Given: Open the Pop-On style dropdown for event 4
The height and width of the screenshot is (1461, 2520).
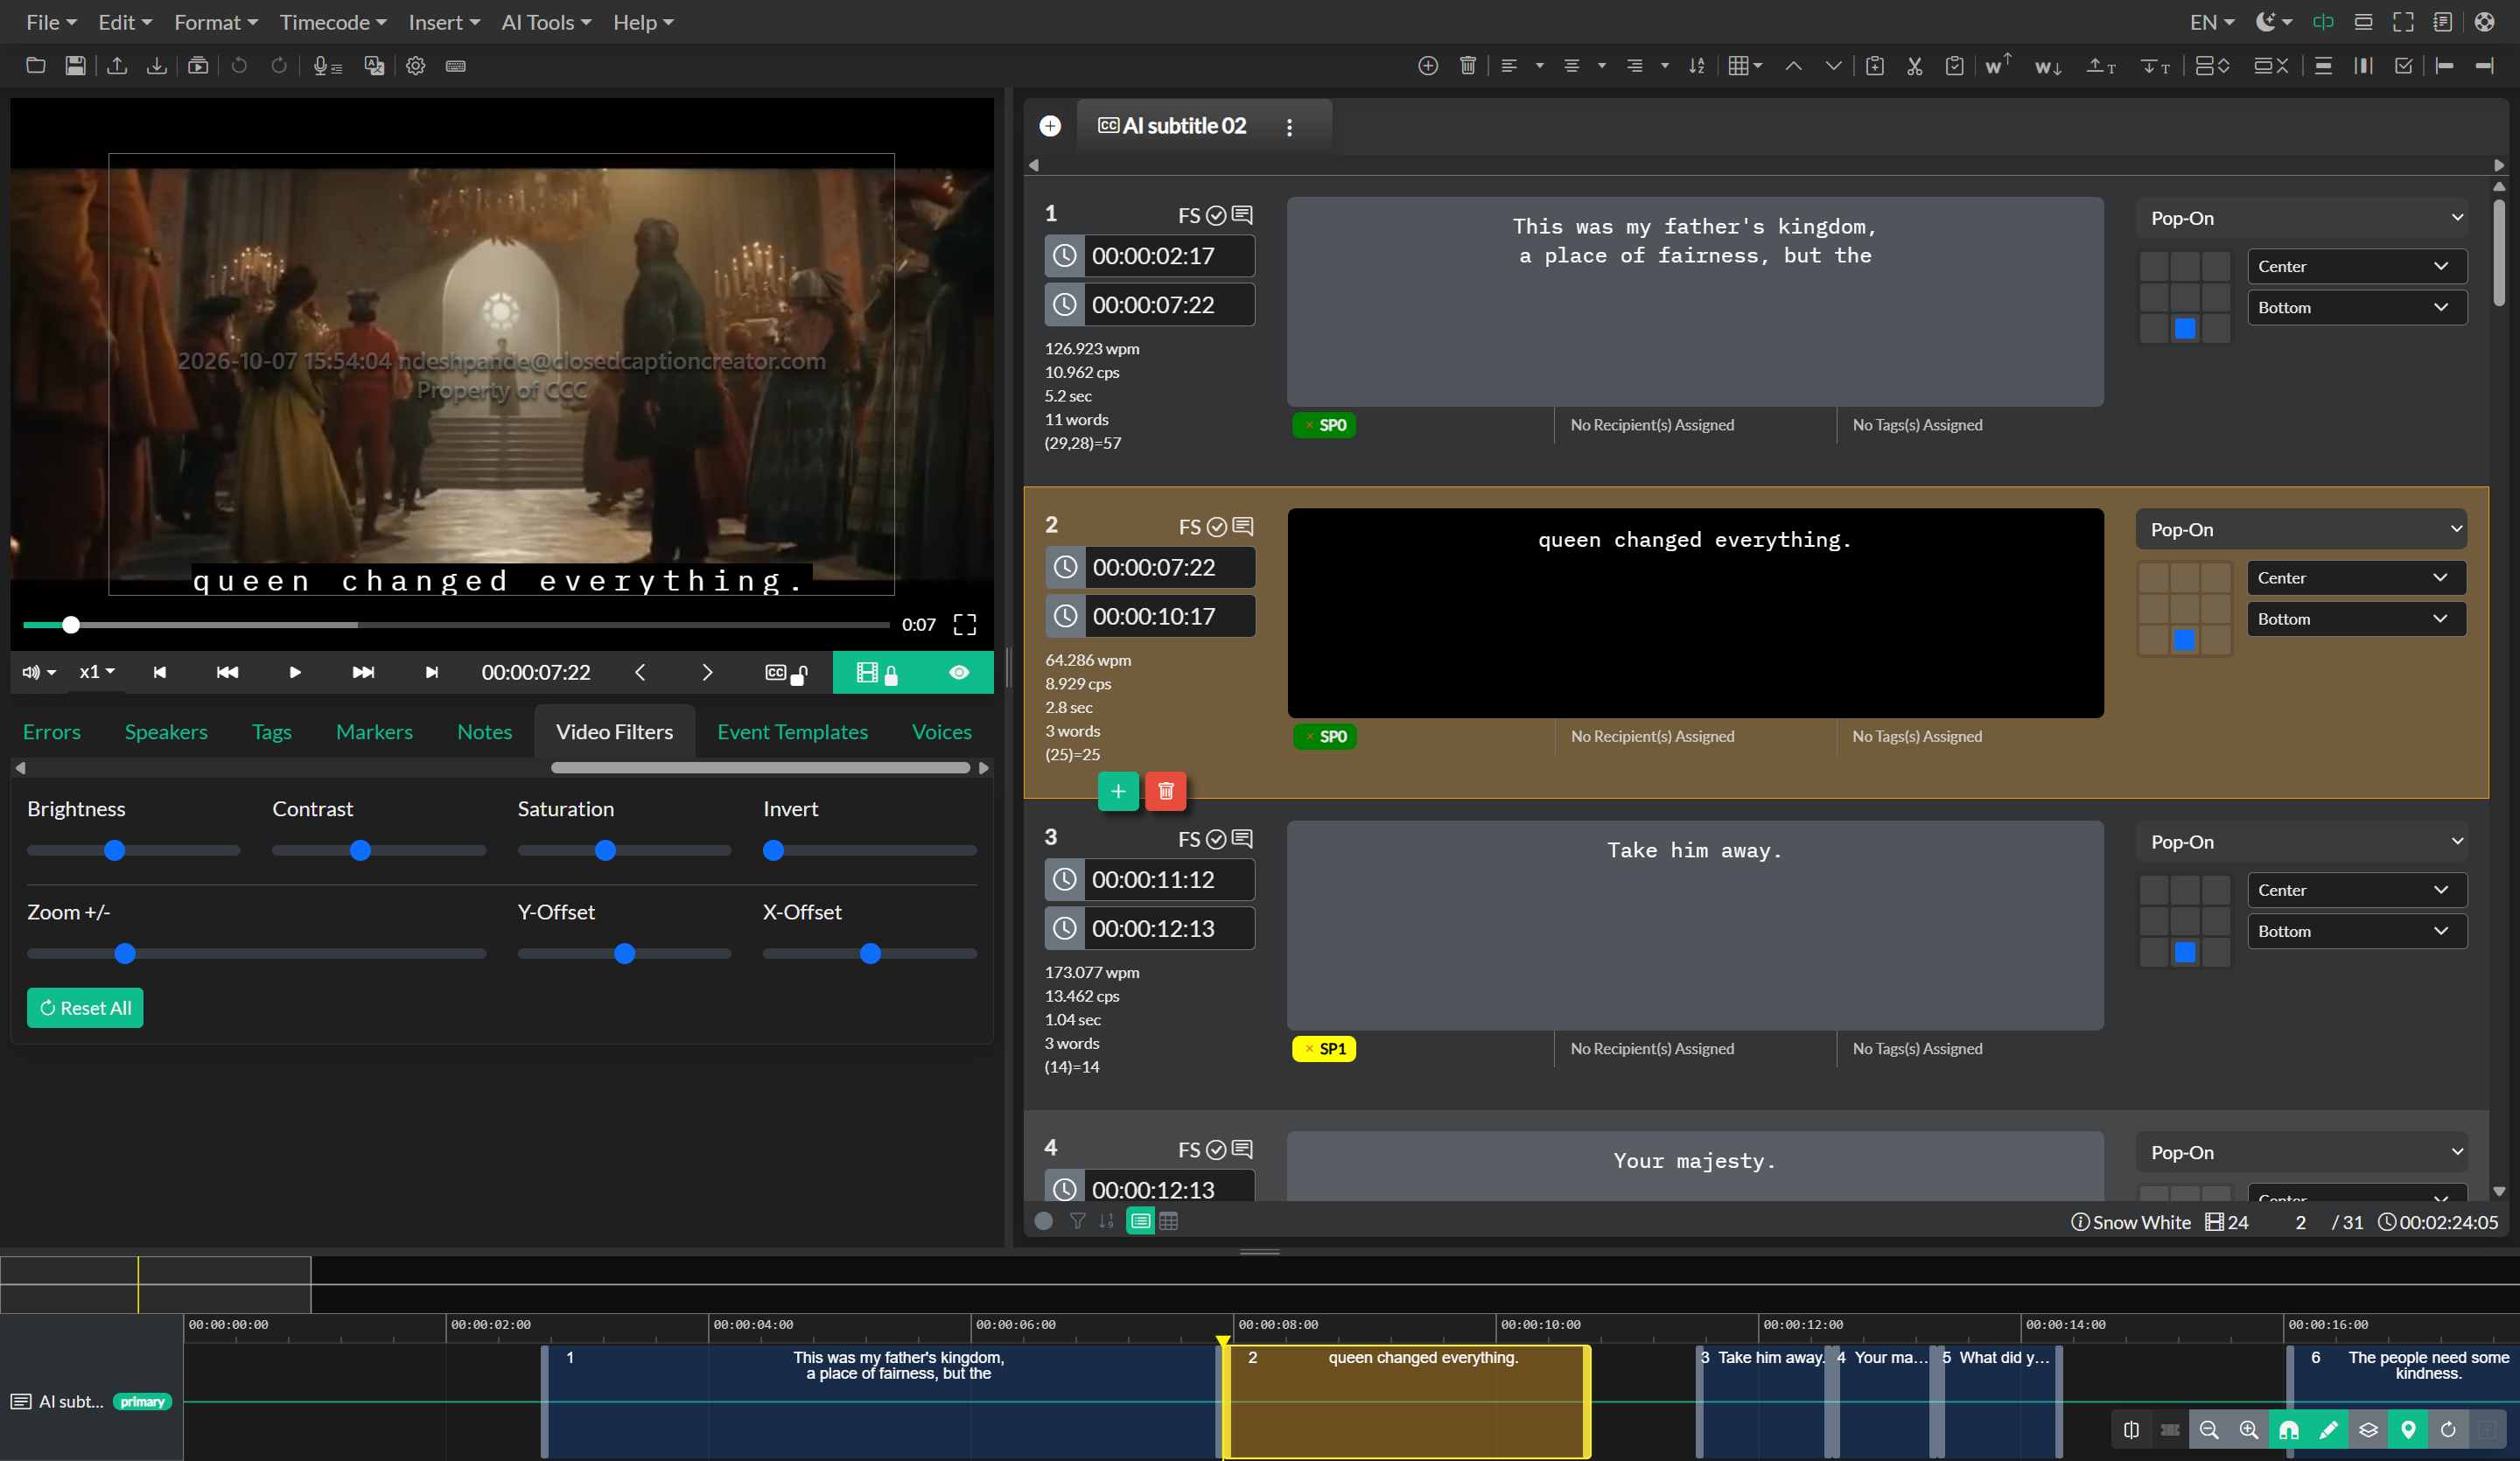Looking at the screenshot, I should click(2302, 1152).
